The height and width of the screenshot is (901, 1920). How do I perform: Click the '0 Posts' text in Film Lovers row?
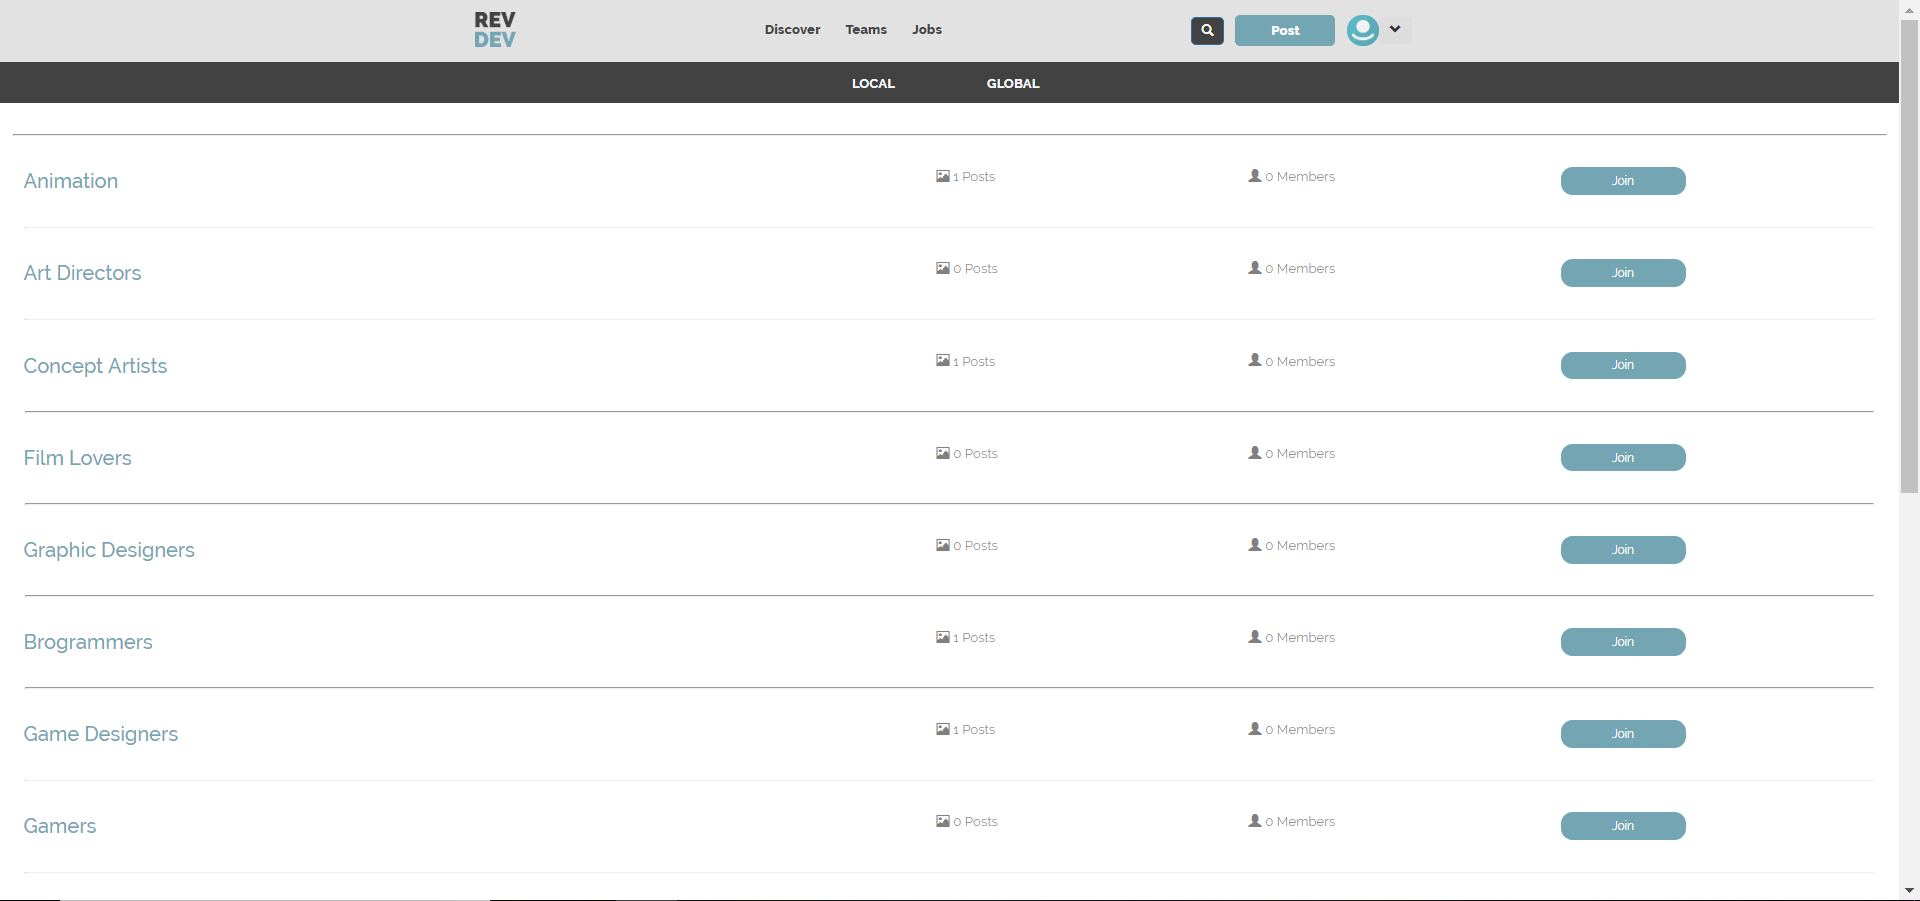coord(976,454)
